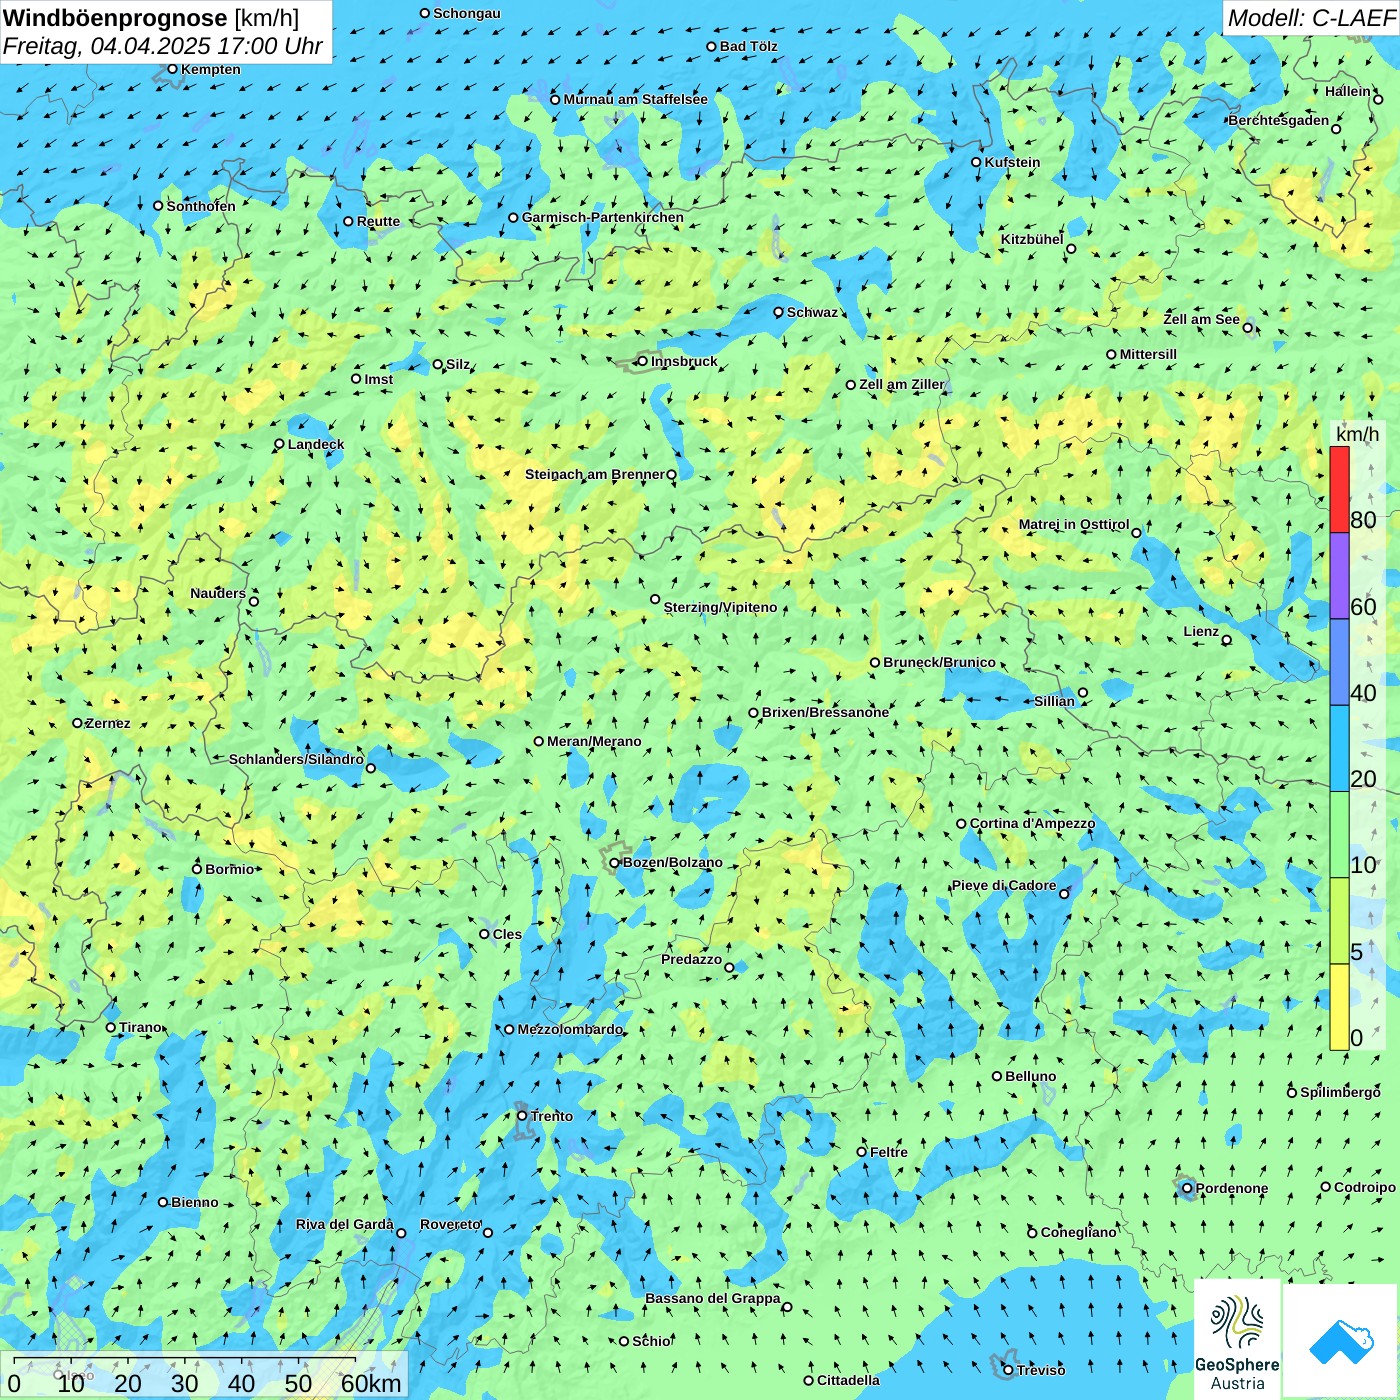This screenshot has width=1400, height=1400.
Task: Click the Sterzing/Vipiteno label
Action: pyautogui.click(x=720, y=607)
